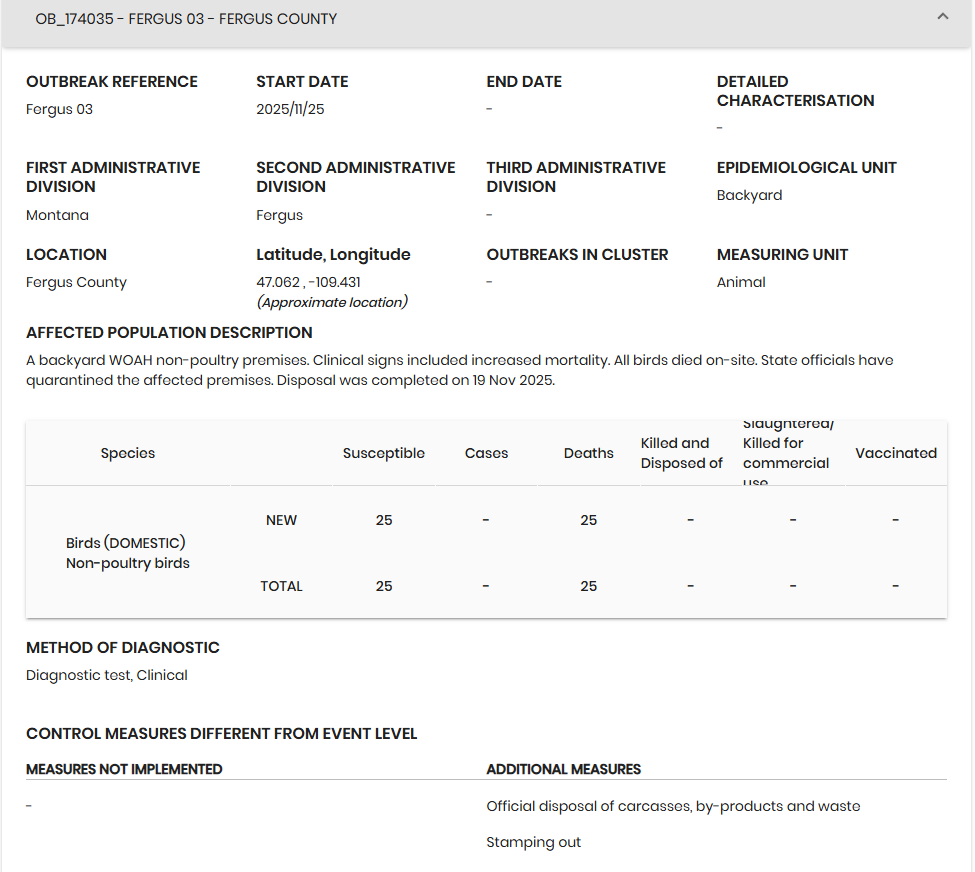Image resolution: width=975 pixels, height=872 pixels.
Task: Click the Susceptible column header
Action: (x=383, y=453)
